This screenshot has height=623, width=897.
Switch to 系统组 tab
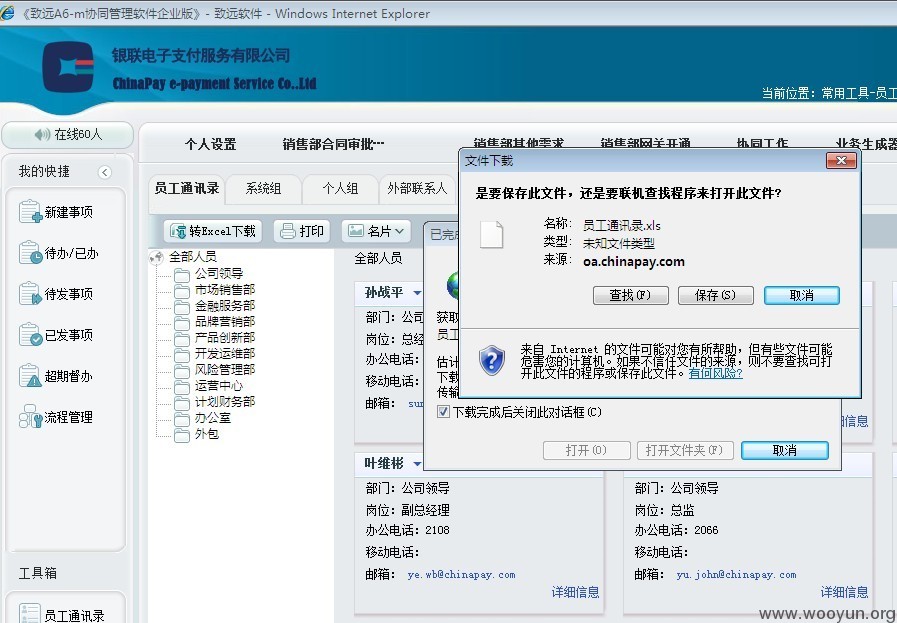click(263, 188)
